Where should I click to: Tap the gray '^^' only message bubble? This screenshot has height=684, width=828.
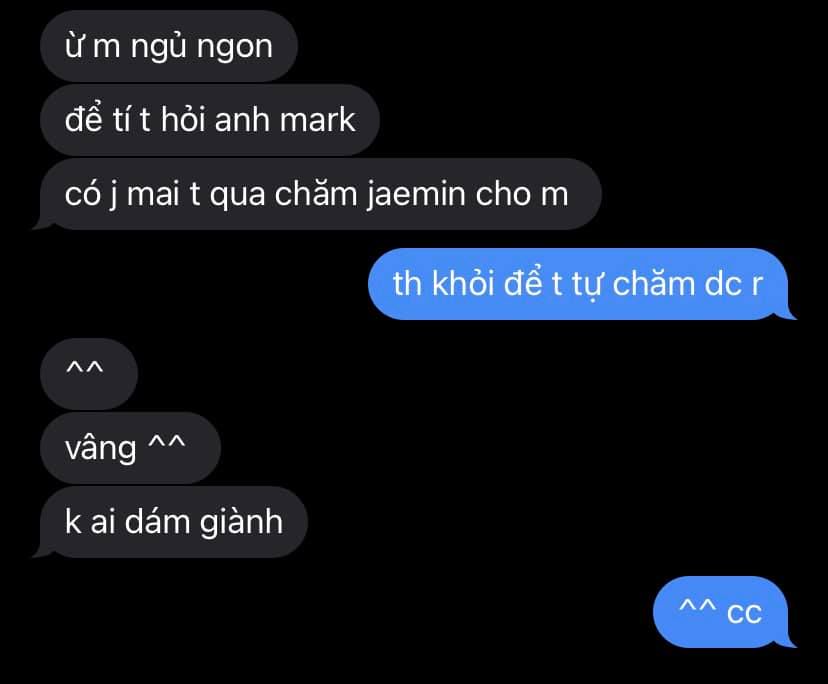(x=89, y=374)
